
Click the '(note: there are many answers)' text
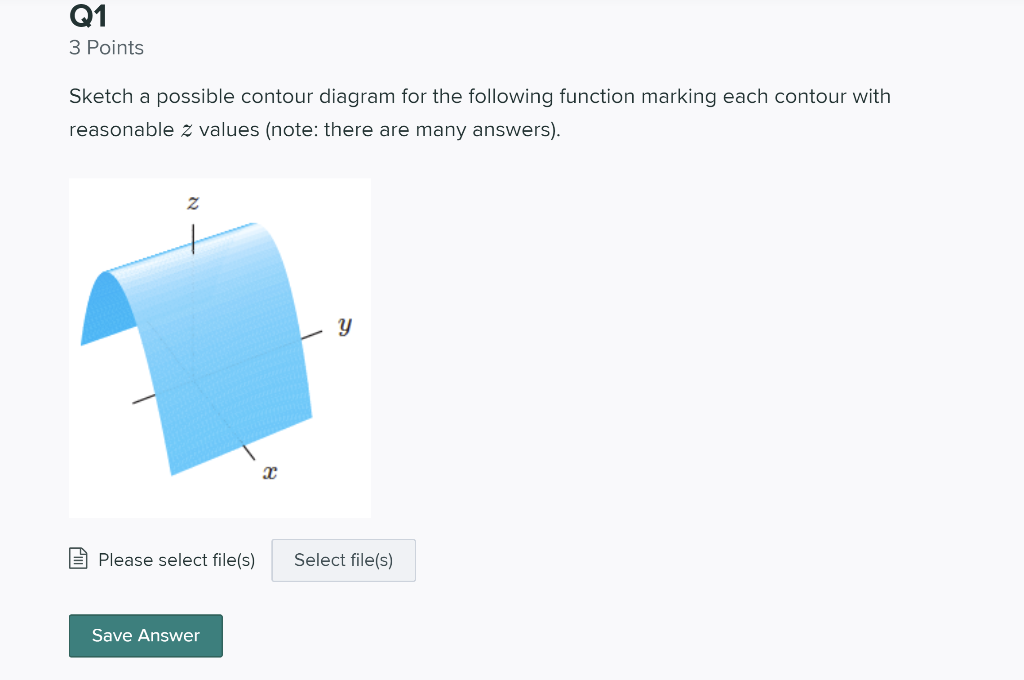[413, 130]
